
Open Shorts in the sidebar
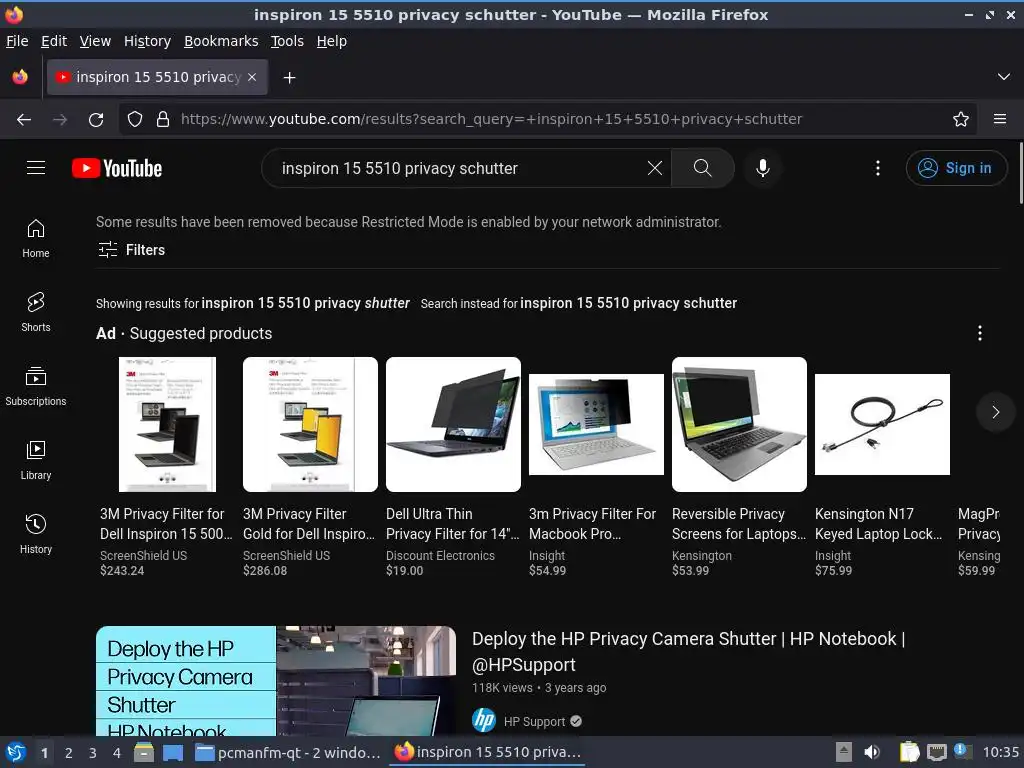tap(36, 312)
